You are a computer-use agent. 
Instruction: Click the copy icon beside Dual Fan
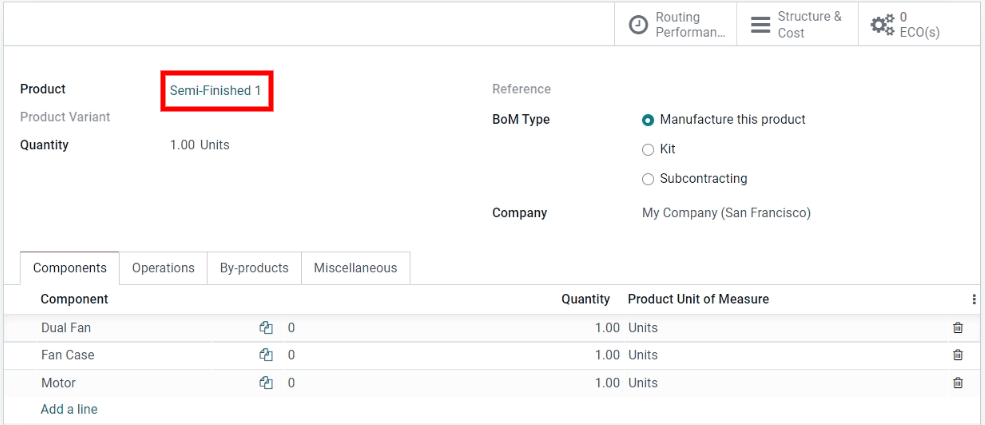pyautogui.click(x=266, y=328)
